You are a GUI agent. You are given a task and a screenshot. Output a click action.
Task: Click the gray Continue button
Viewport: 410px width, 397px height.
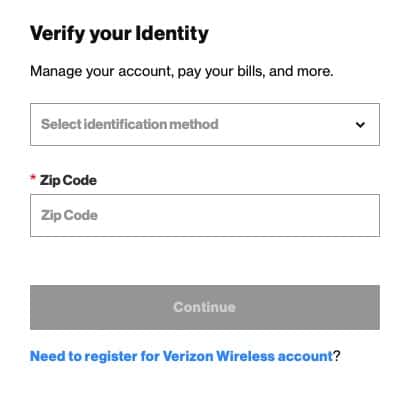click(x=205, y=307)
